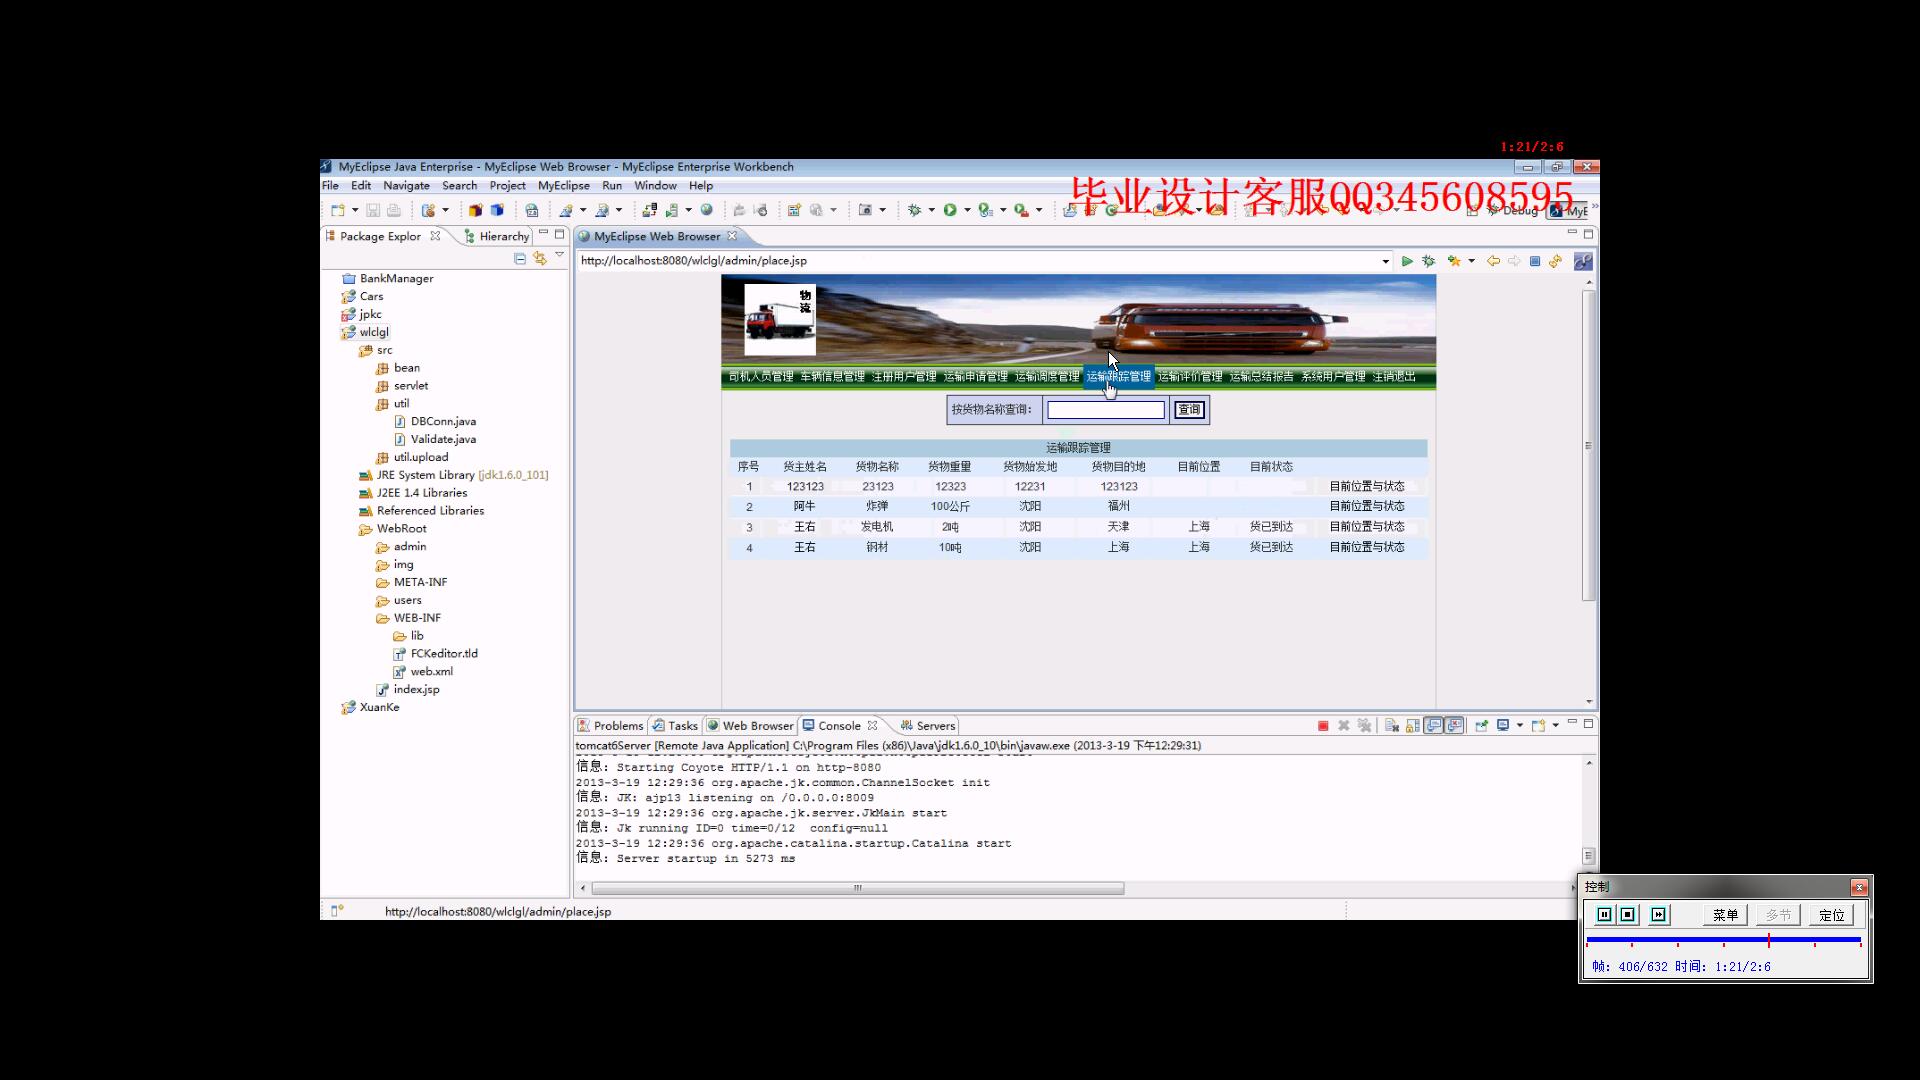This screenshot has height=1080, width=1920.
Task: Click the browser URL address field
Action: pyautogui.click(x=977, y=261)
